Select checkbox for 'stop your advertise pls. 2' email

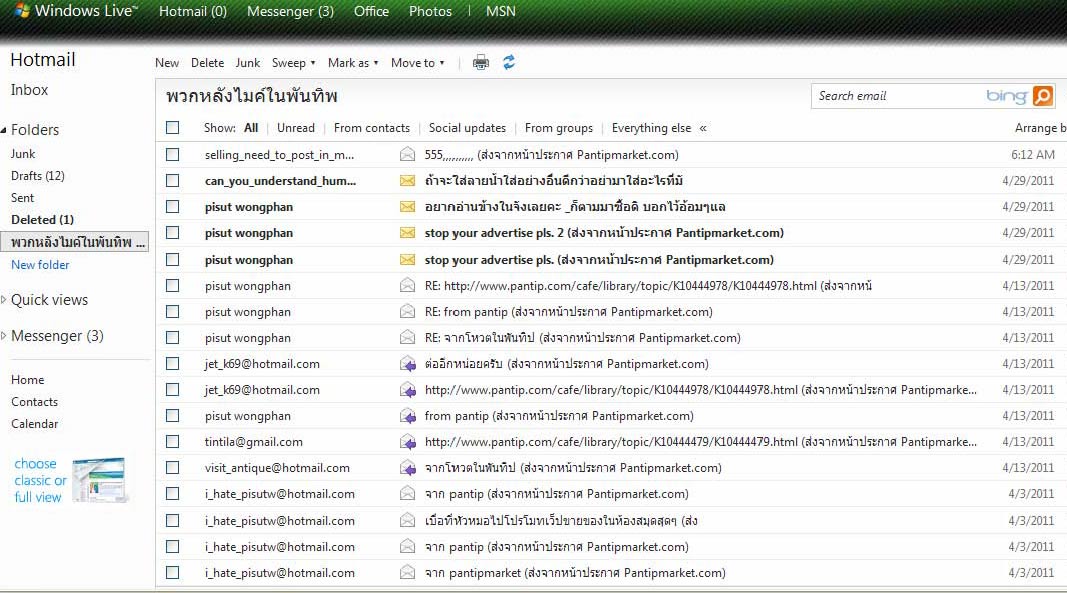coord(173,233)
